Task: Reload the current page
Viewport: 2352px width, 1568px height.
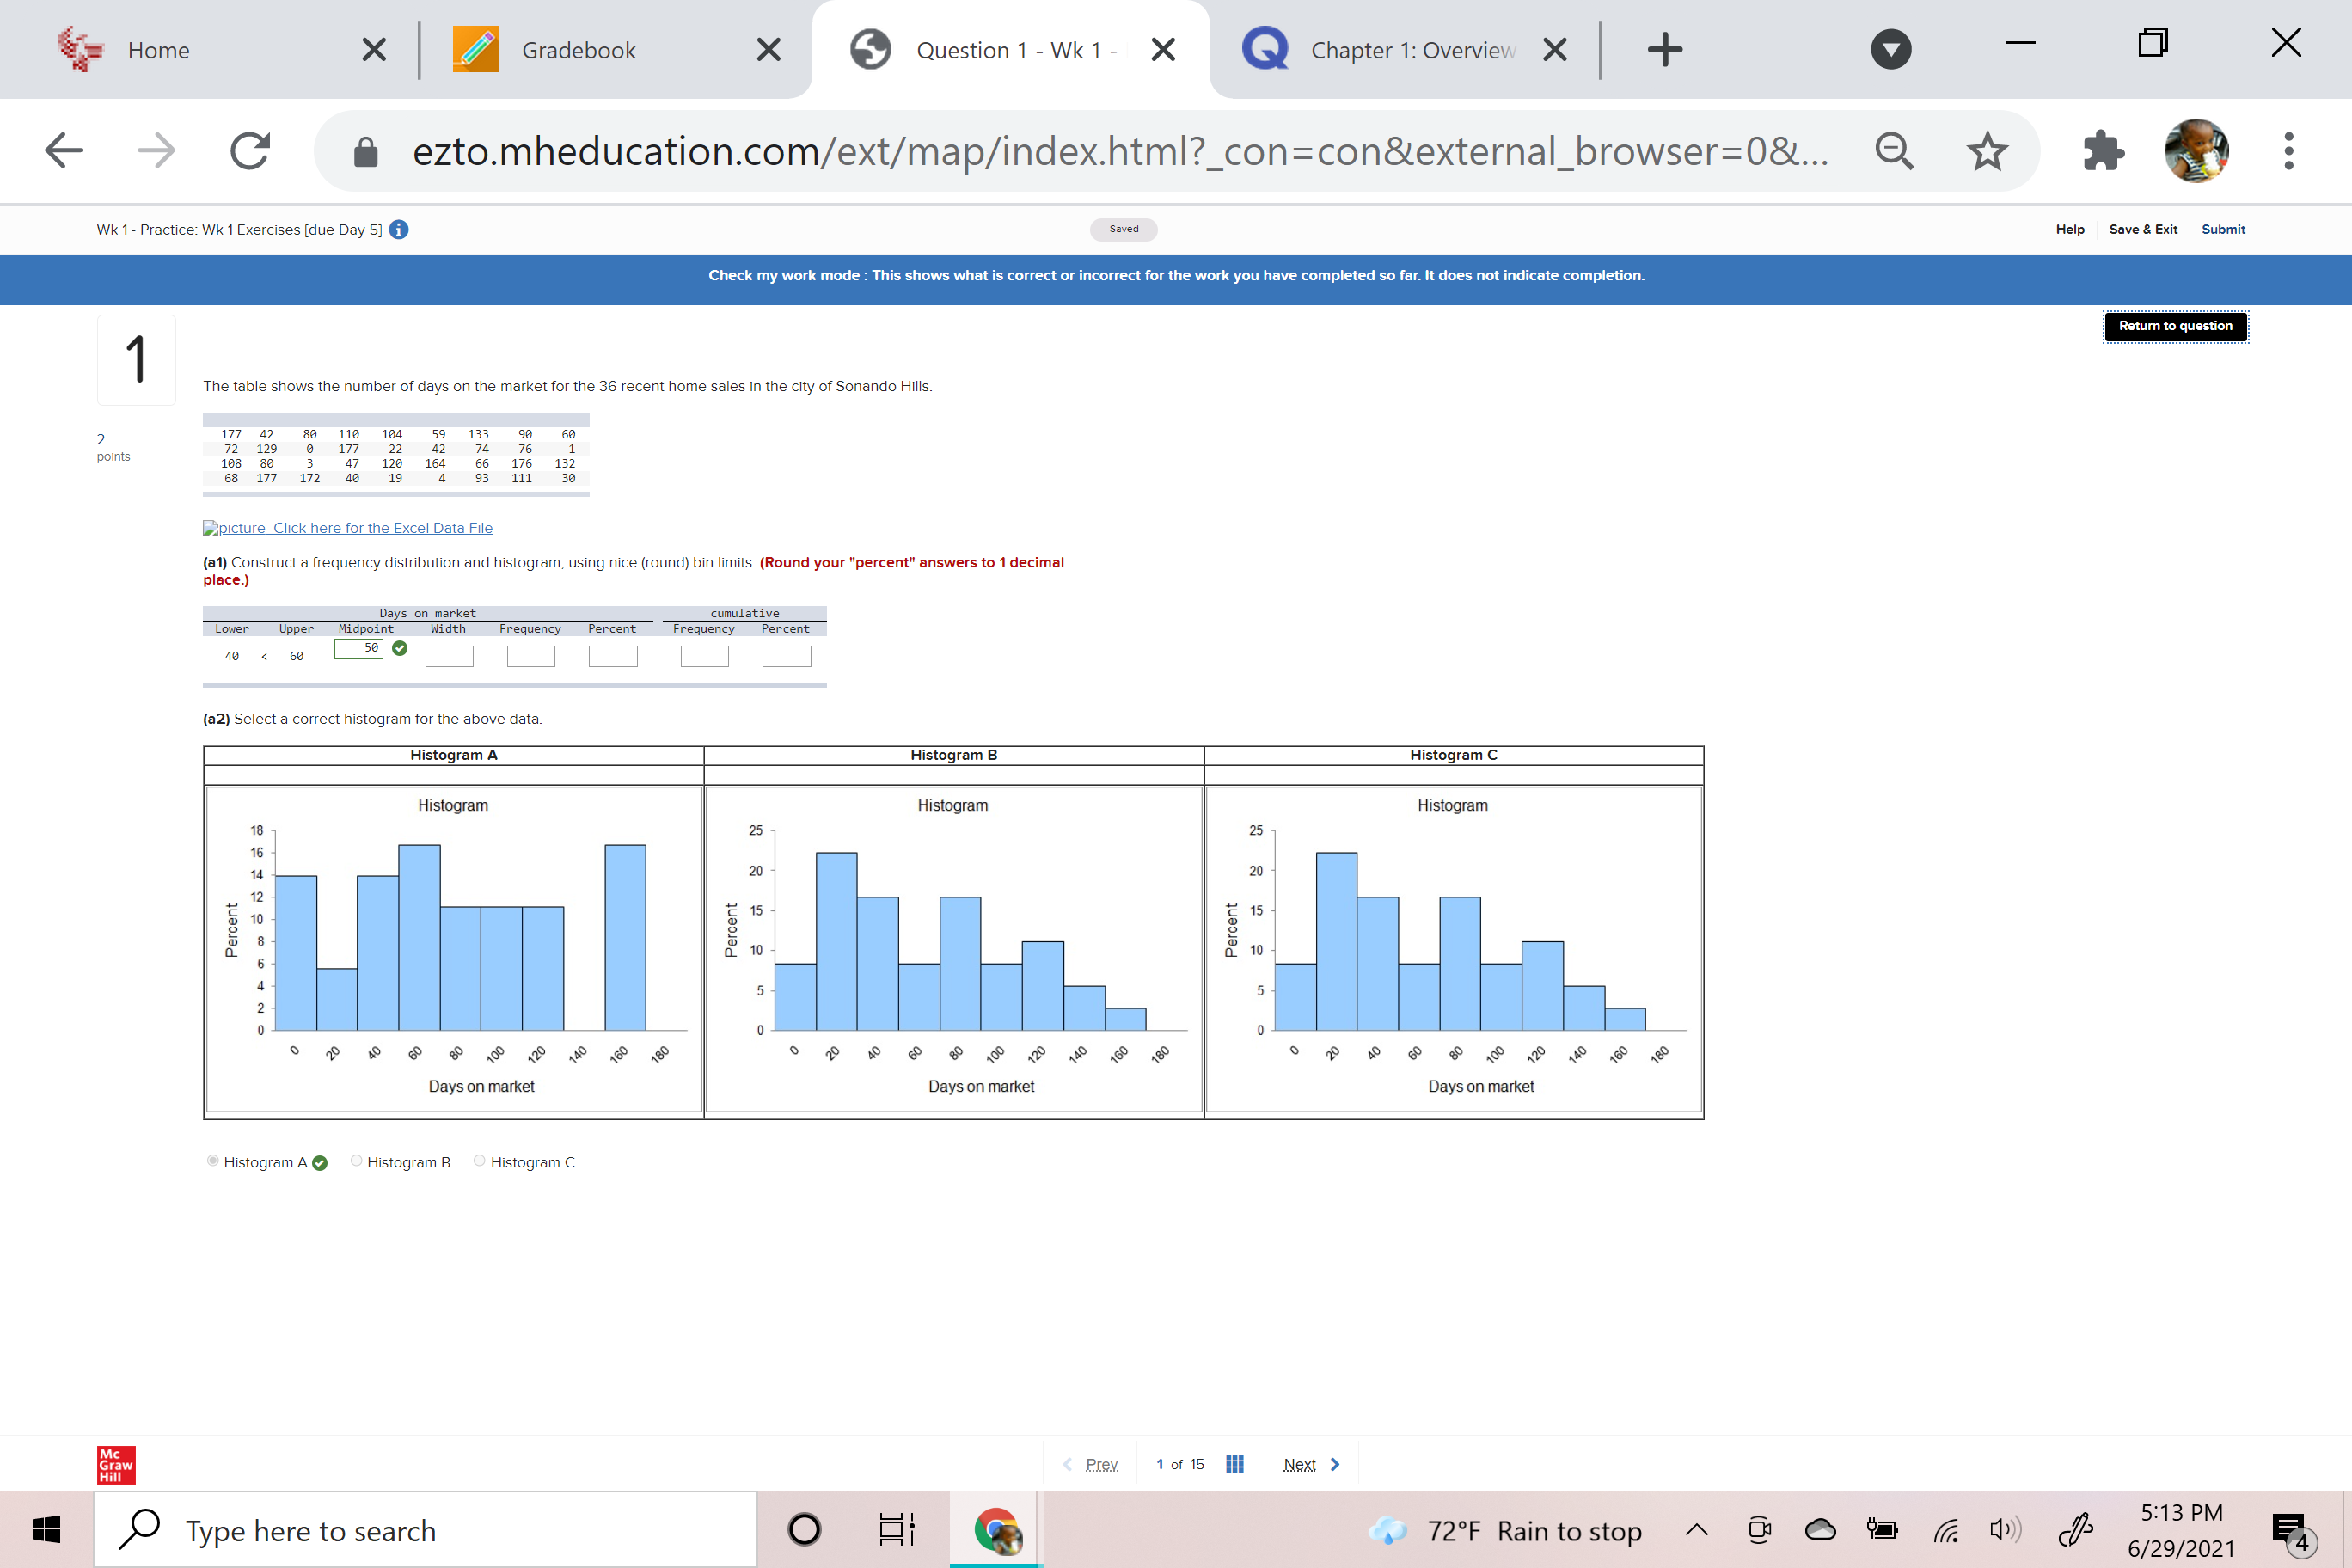Action: click(249, 150)
